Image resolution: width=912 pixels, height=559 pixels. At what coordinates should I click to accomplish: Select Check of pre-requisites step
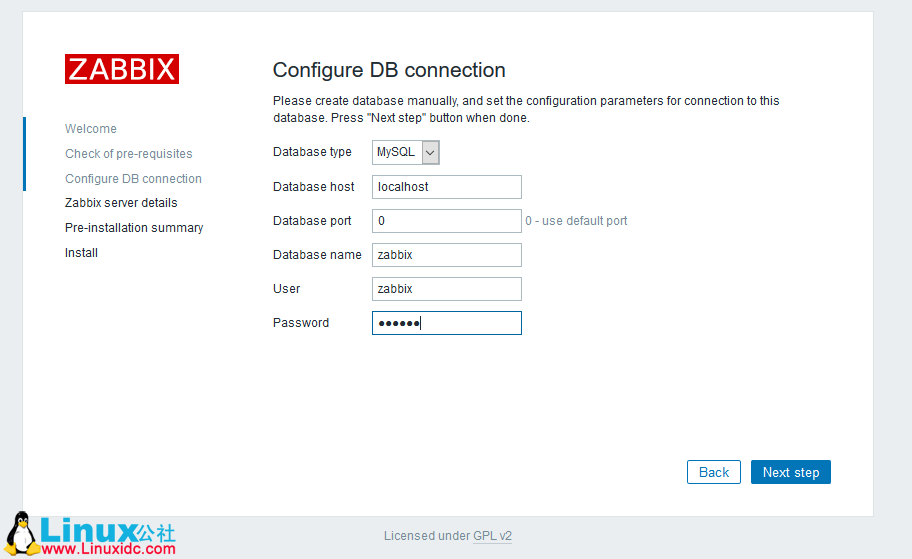tap(129, 154)
